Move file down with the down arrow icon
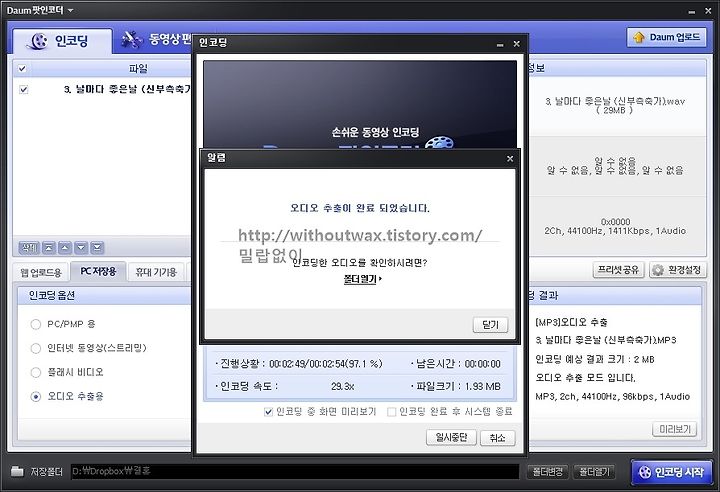Screen dimensions: 720x492 point(81,248)
